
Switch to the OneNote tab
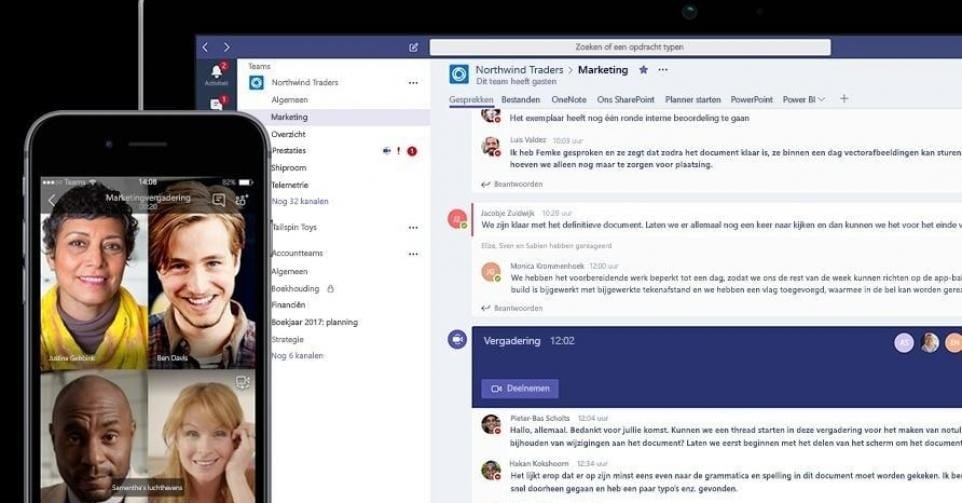[569, 100]
